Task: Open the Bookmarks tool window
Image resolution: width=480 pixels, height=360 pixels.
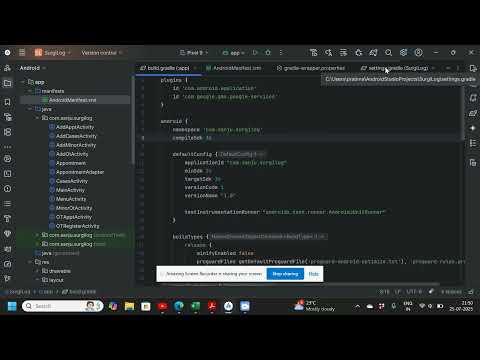Action: (x=7, y=102)
